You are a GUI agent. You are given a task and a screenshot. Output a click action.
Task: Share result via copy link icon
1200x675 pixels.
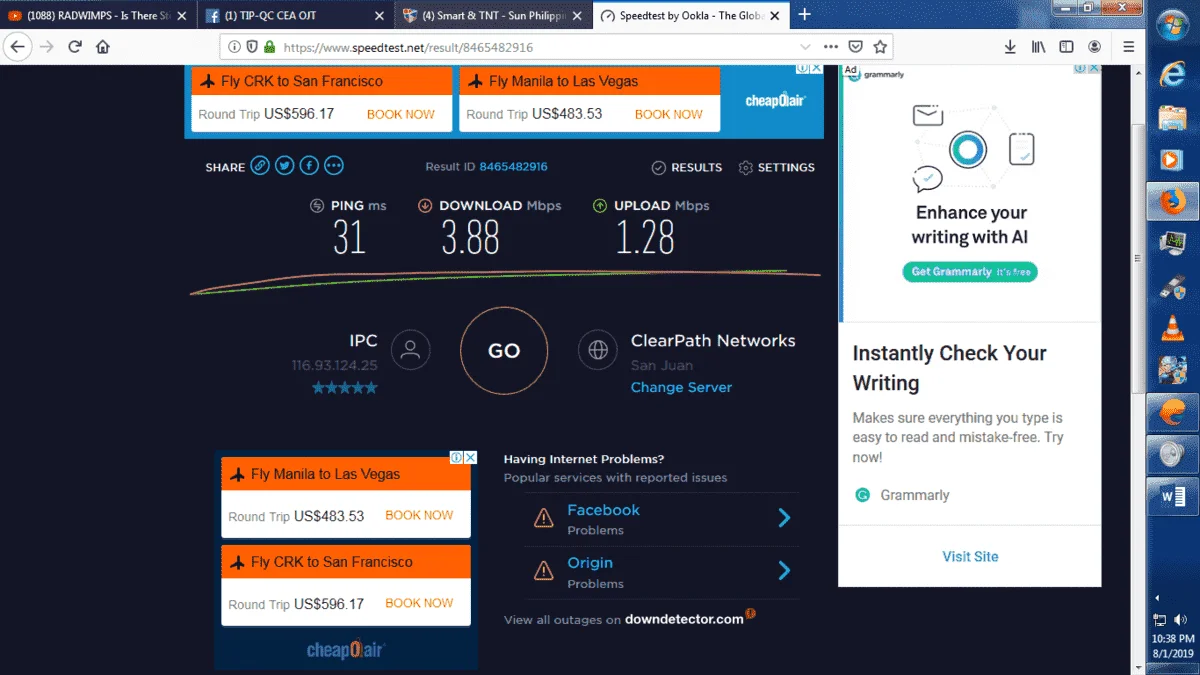point(260,166)
